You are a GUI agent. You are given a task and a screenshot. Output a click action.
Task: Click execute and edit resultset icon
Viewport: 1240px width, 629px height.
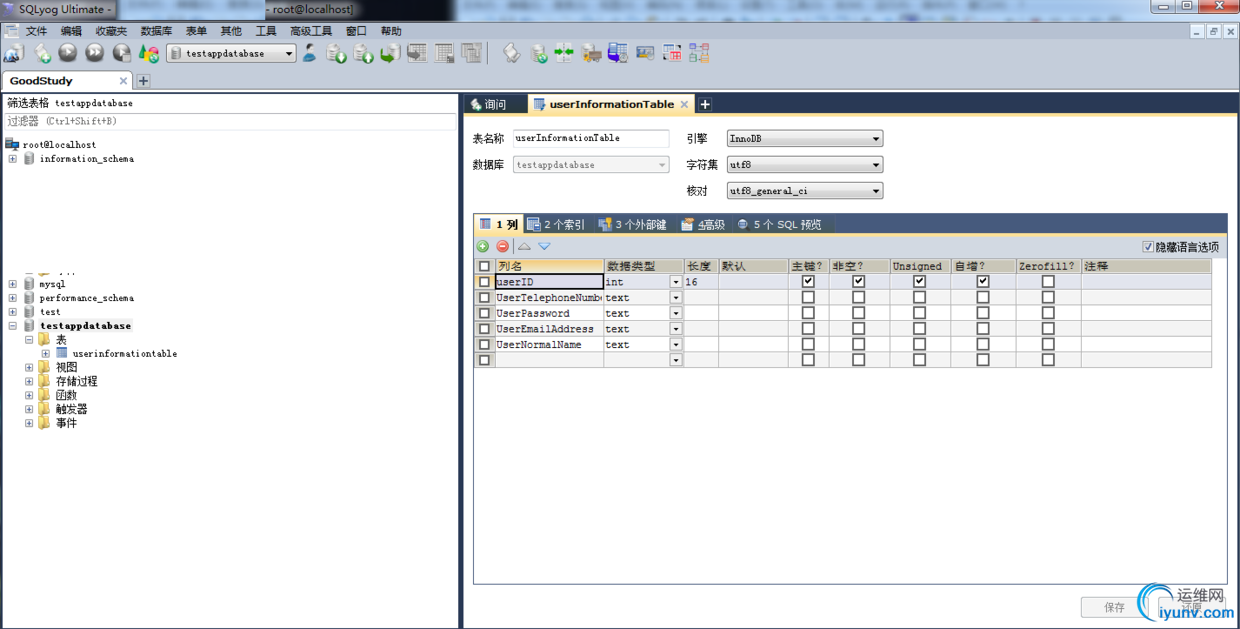(x=122, y=53)
